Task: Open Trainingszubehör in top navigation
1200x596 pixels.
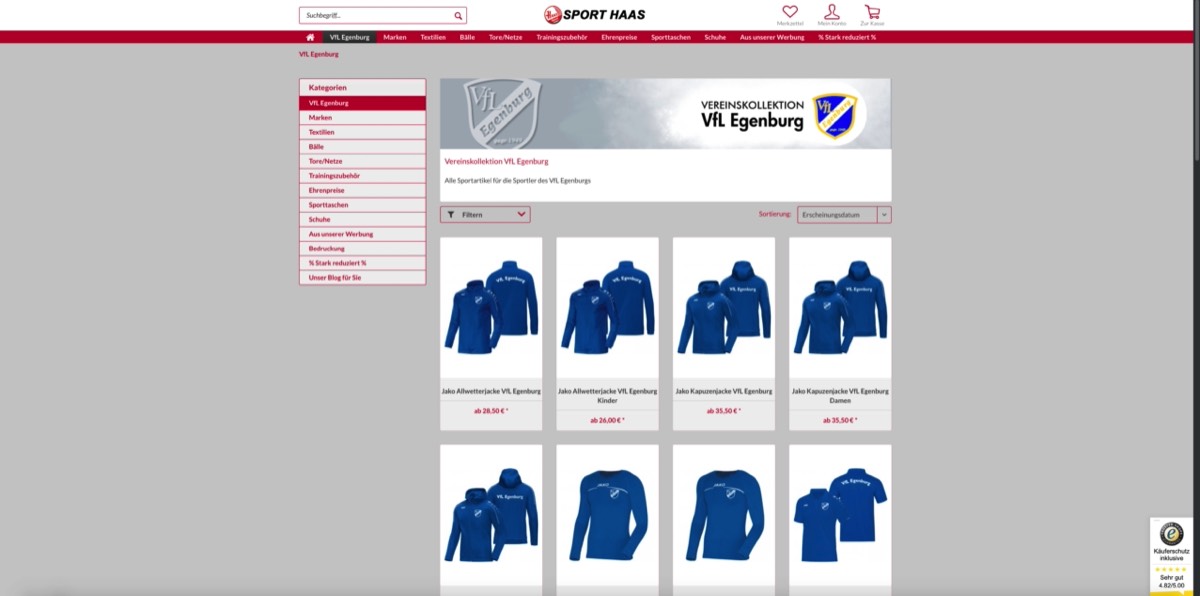Action: point(562,37)
